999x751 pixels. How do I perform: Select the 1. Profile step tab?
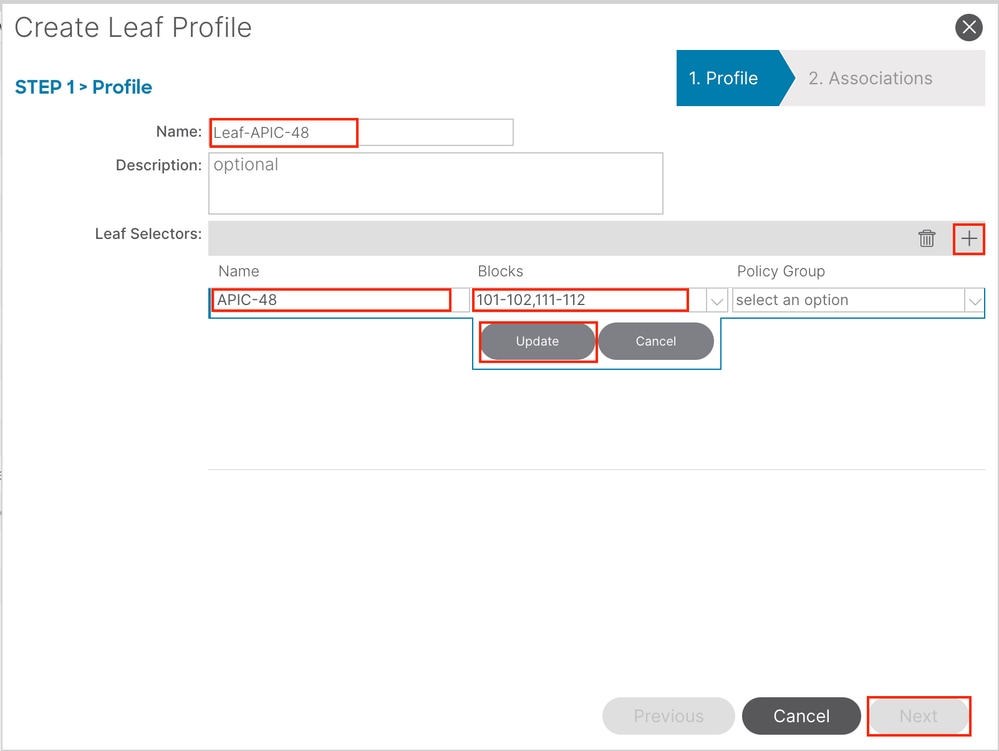[724, 78]
